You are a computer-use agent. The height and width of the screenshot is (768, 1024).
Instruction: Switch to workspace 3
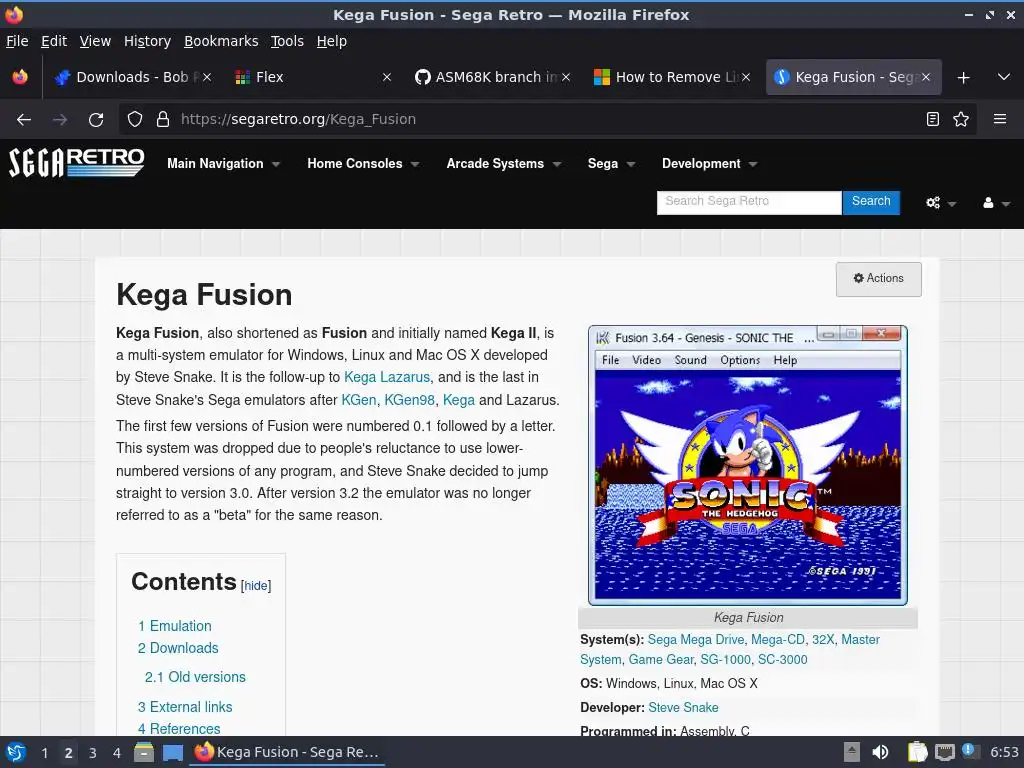(x=93, y=753)
